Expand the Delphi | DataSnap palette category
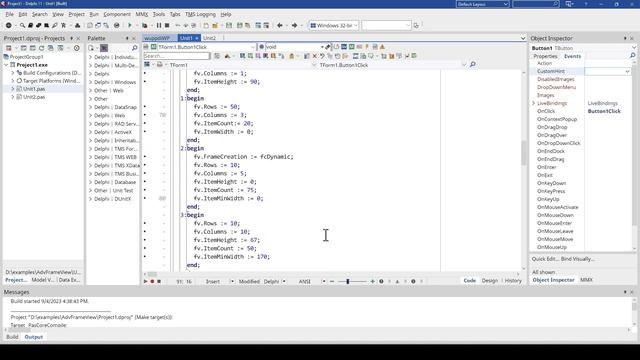This screenshot has height=360, width=640. pyautogui.click(x=90, y=107)
